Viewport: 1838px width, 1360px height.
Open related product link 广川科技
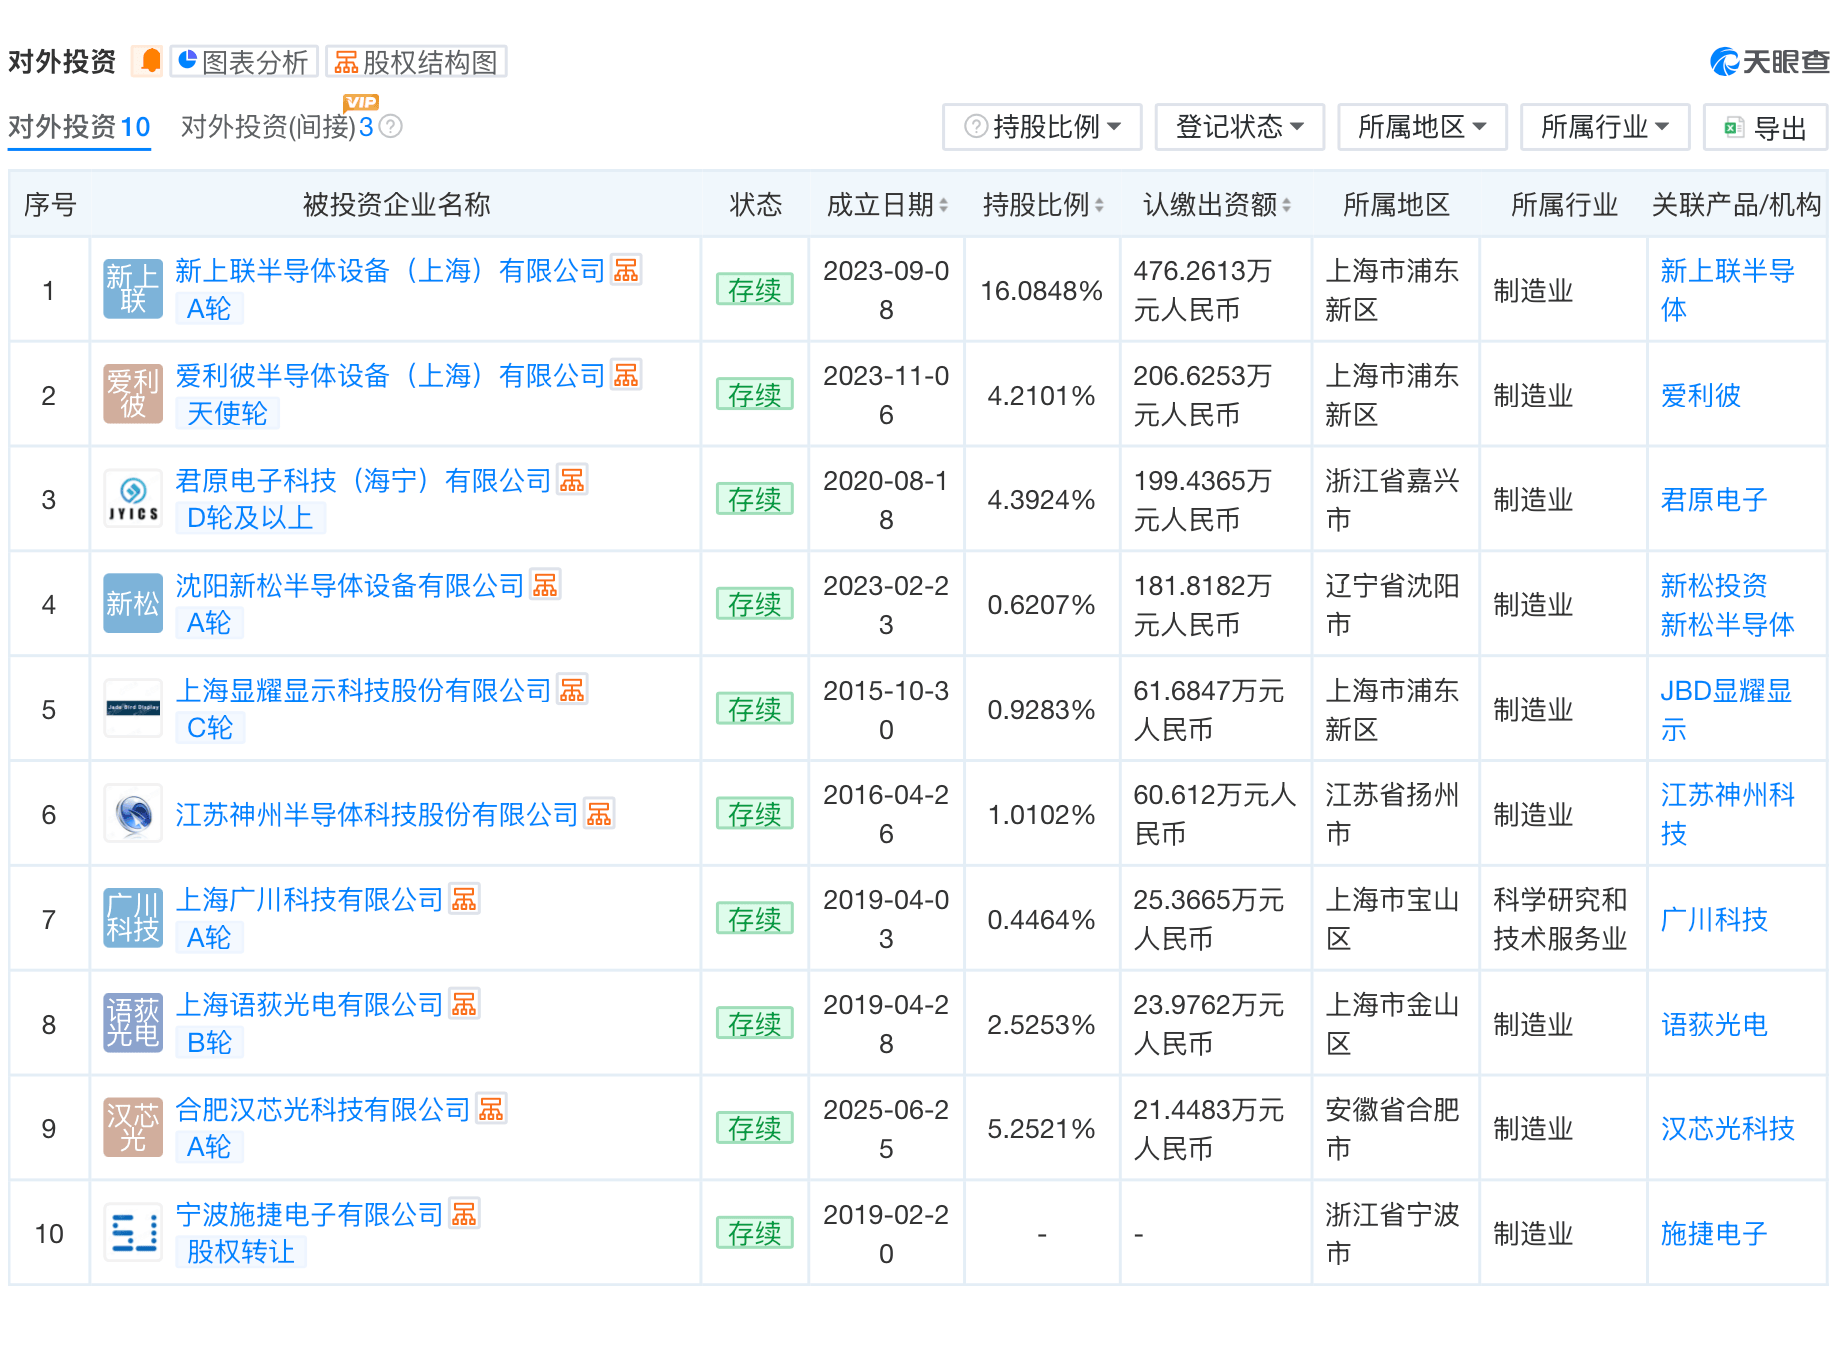[x=1714, y=920]
